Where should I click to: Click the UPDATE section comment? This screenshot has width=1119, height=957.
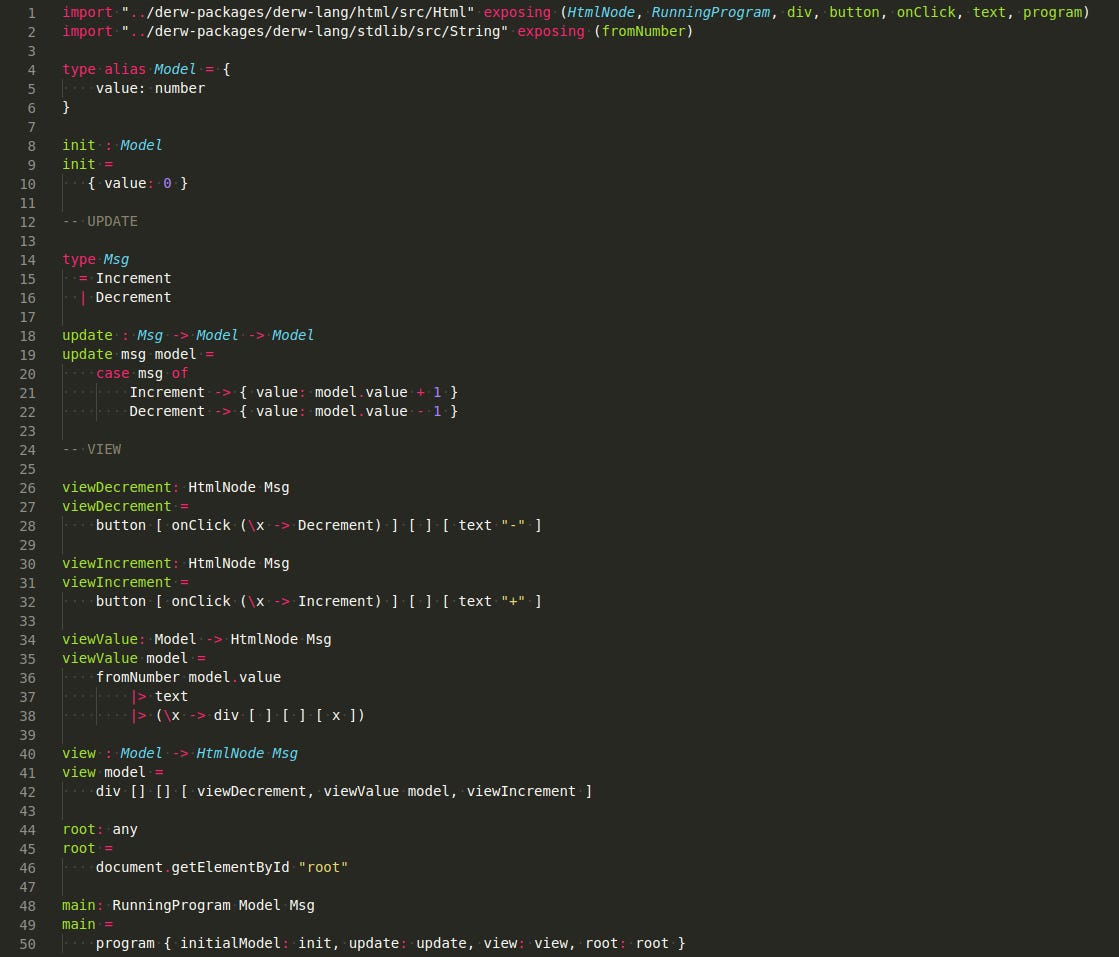point(102,221)
